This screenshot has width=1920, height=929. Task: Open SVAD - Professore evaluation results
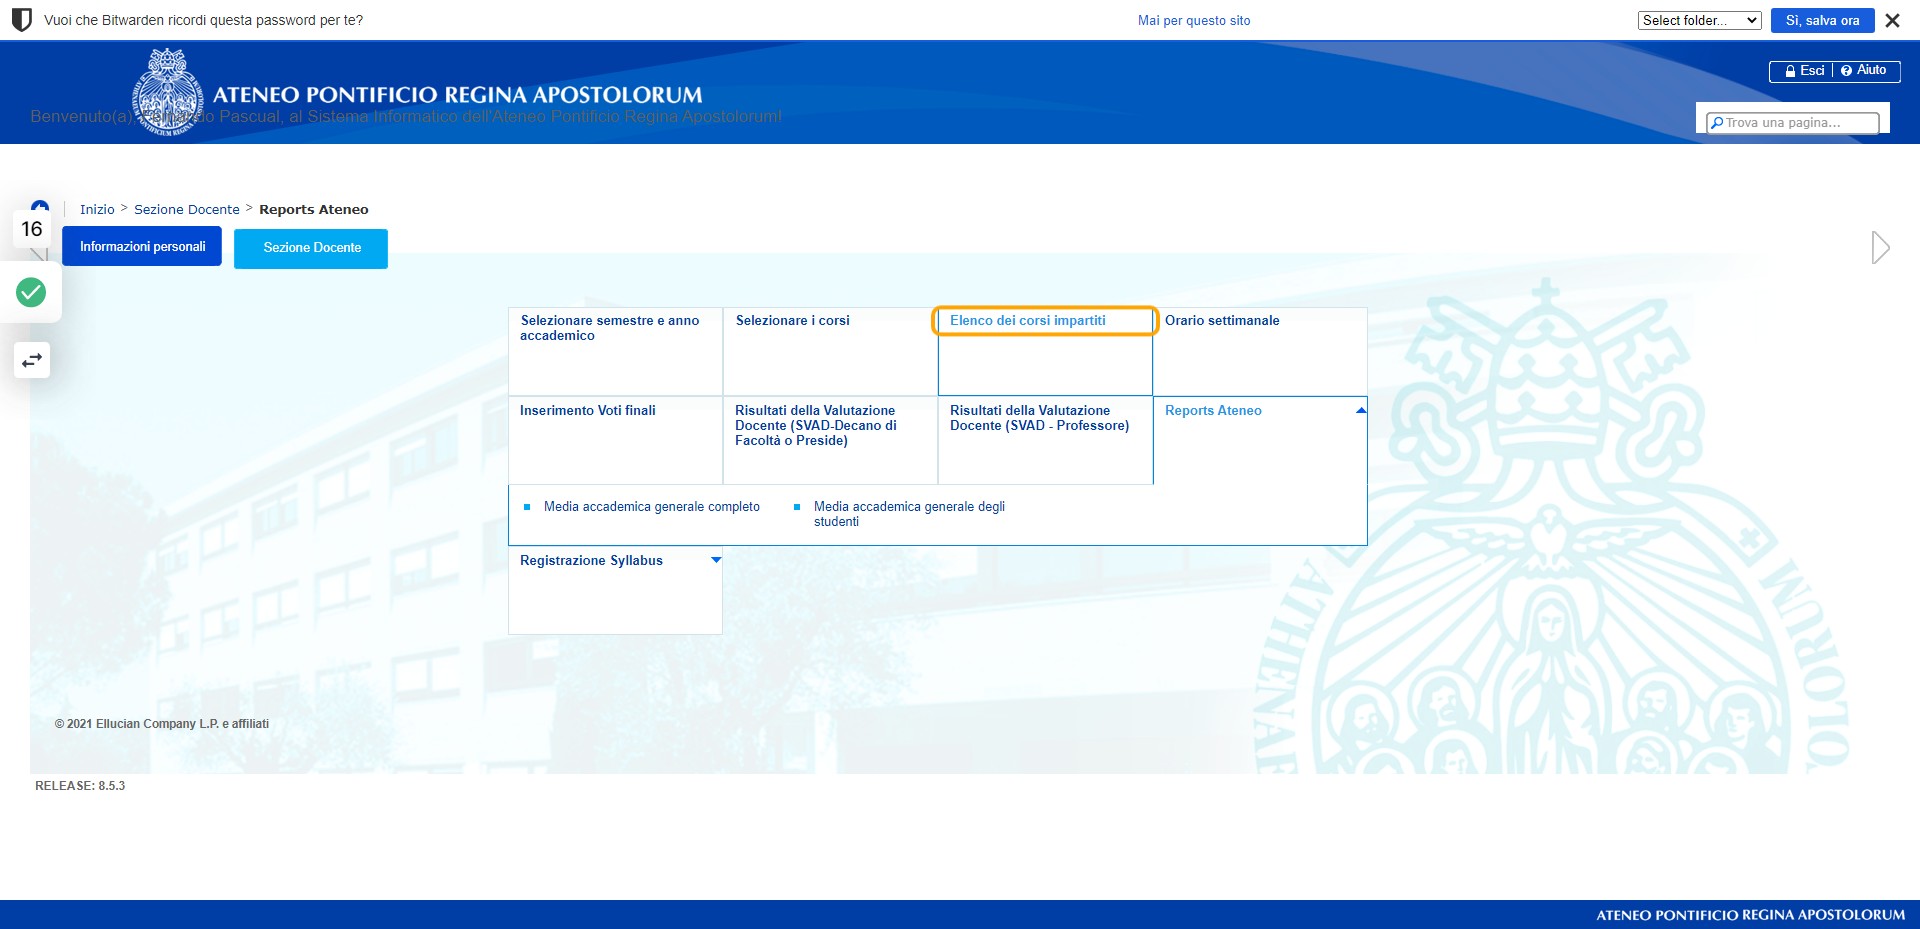click(1045, 441)
